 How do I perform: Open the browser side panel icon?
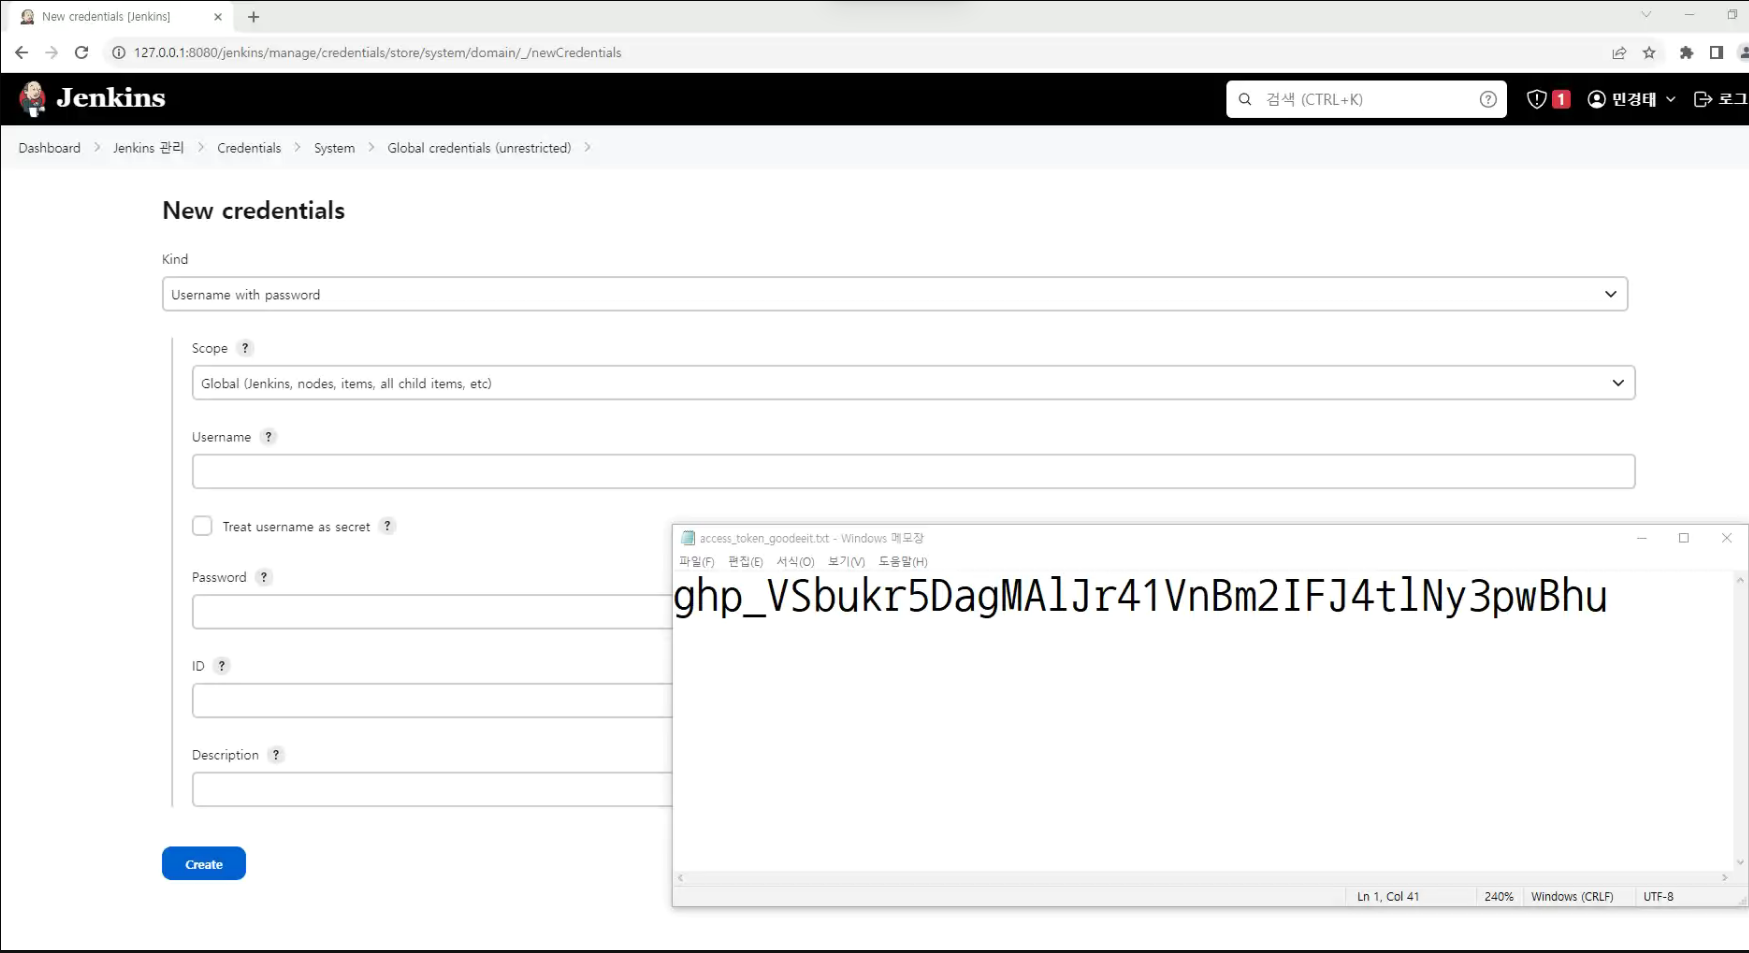click(1716, 53)
